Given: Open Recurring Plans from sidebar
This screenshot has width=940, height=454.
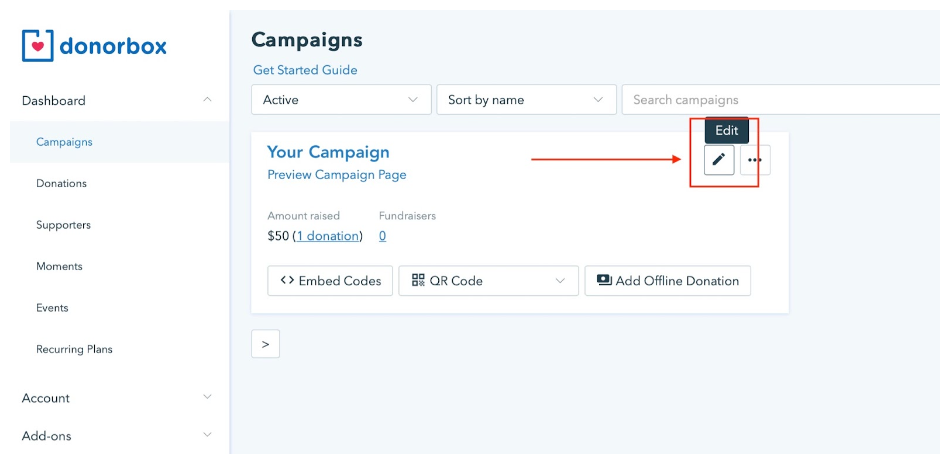Looking at the screenshot, I should click(74, 350).
